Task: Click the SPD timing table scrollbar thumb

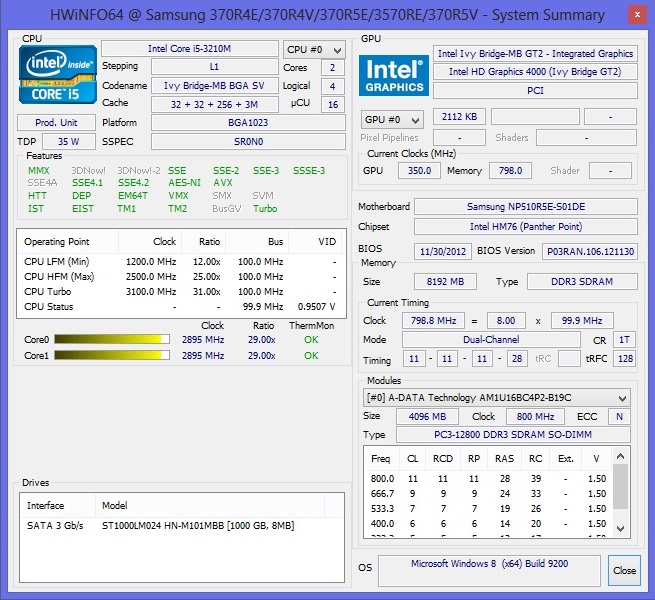Action: [x=620, y=487]
